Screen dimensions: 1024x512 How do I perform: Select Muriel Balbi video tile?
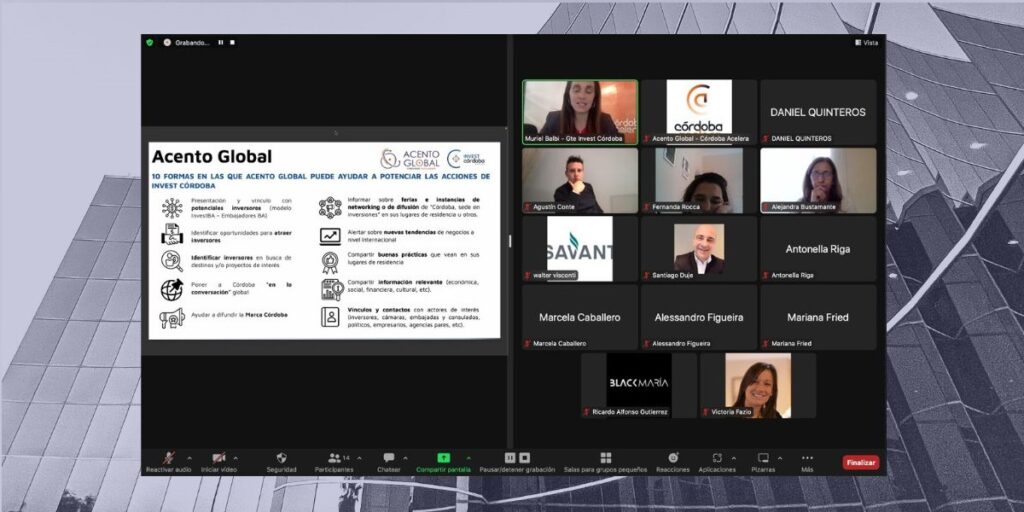580,112
